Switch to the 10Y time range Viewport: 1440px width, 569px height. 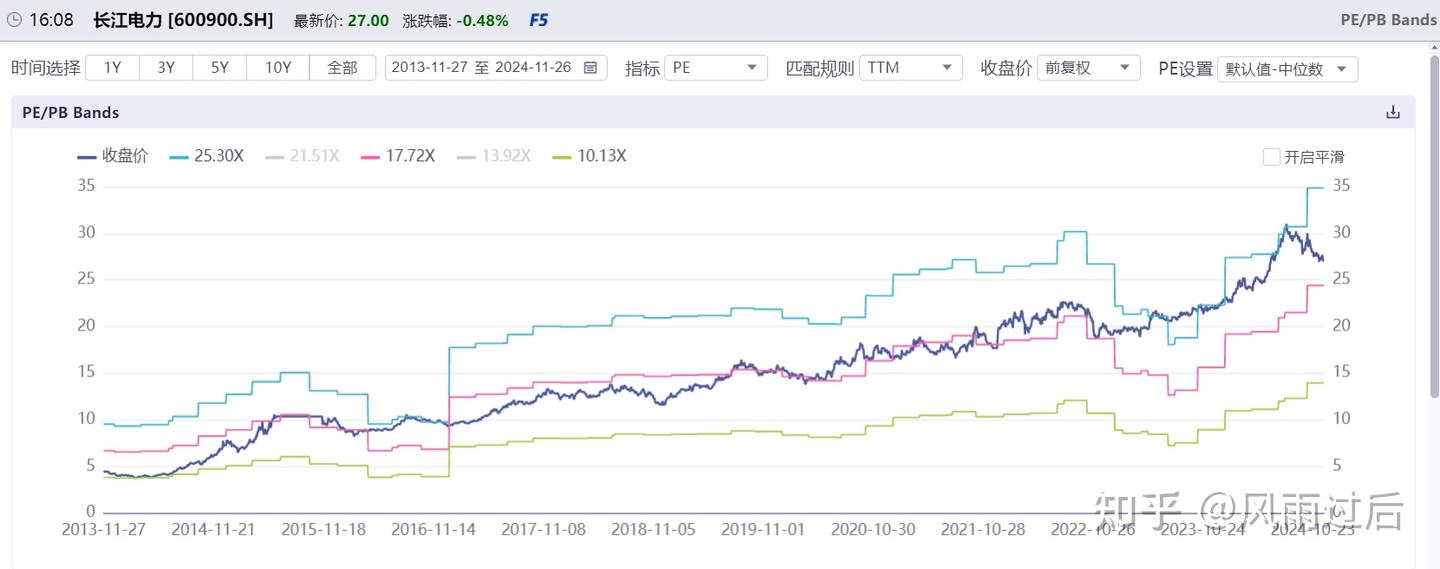click(278, 68)
